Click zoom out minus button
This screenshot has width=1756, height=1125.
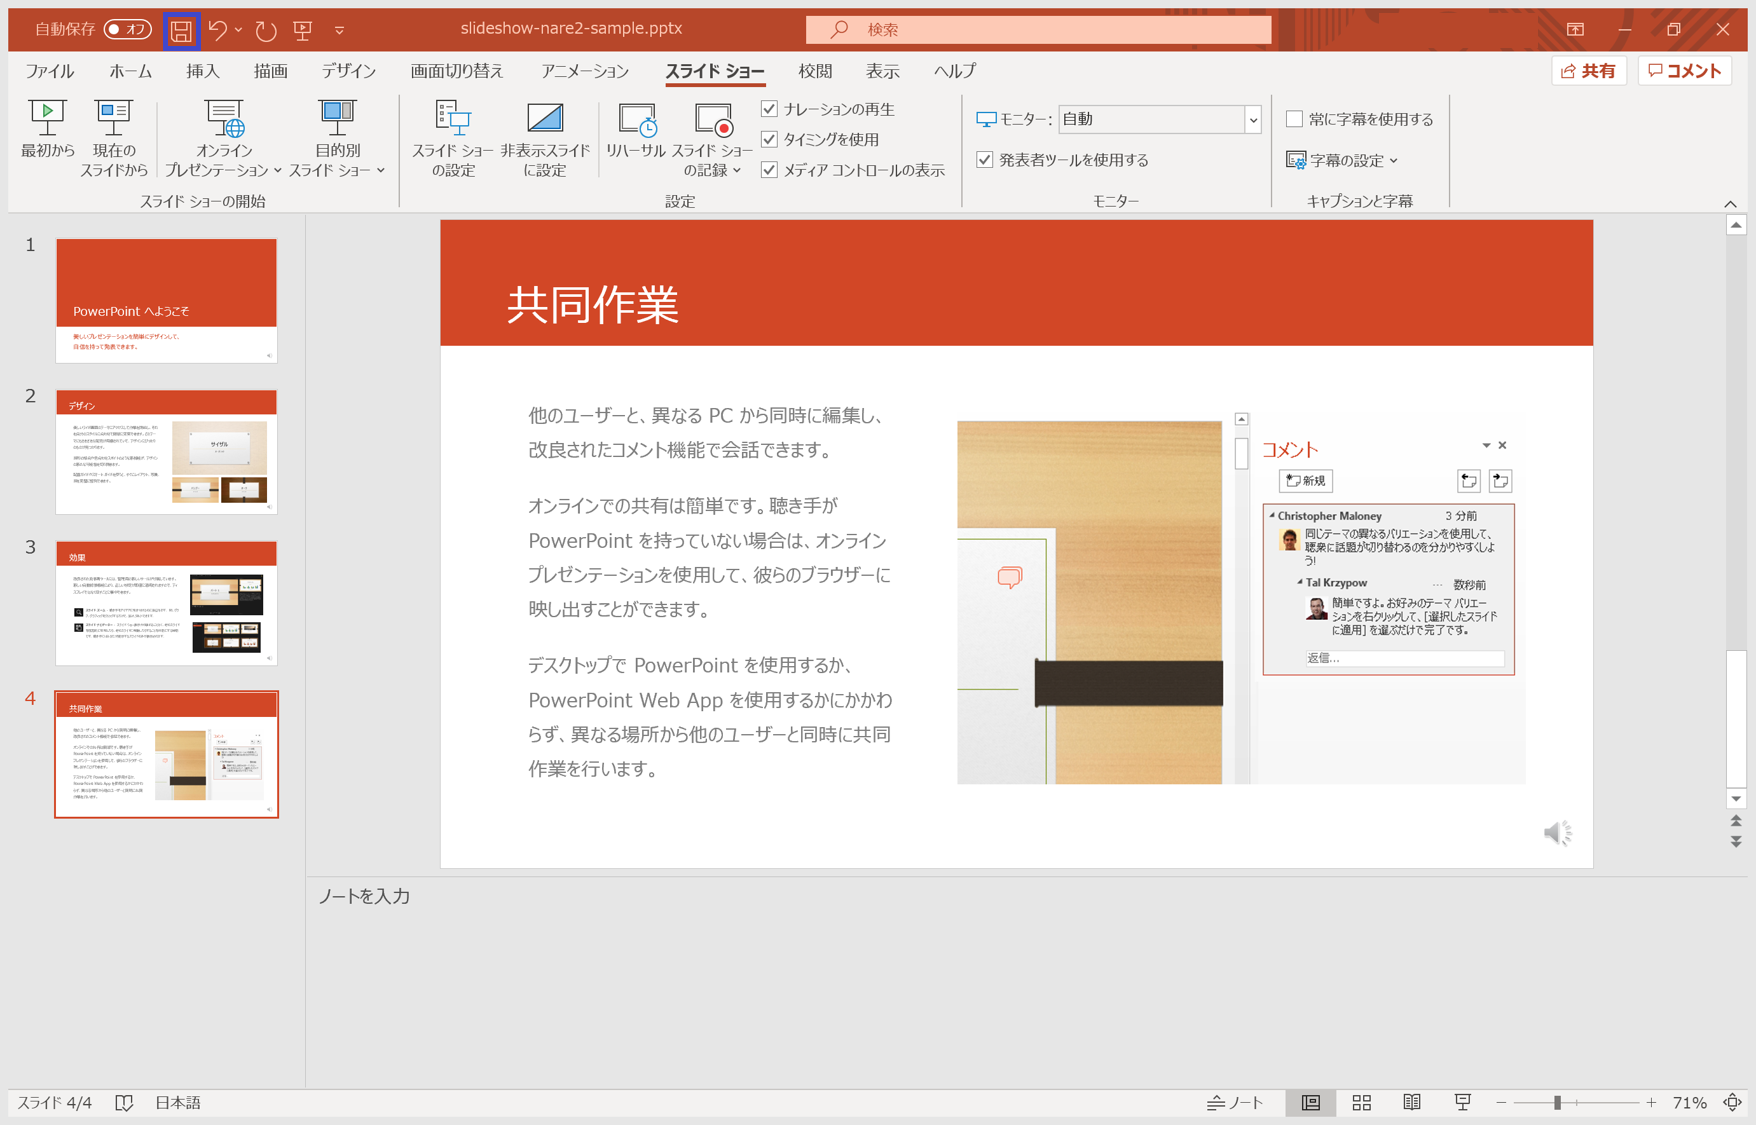(x=1501, y=1102)
